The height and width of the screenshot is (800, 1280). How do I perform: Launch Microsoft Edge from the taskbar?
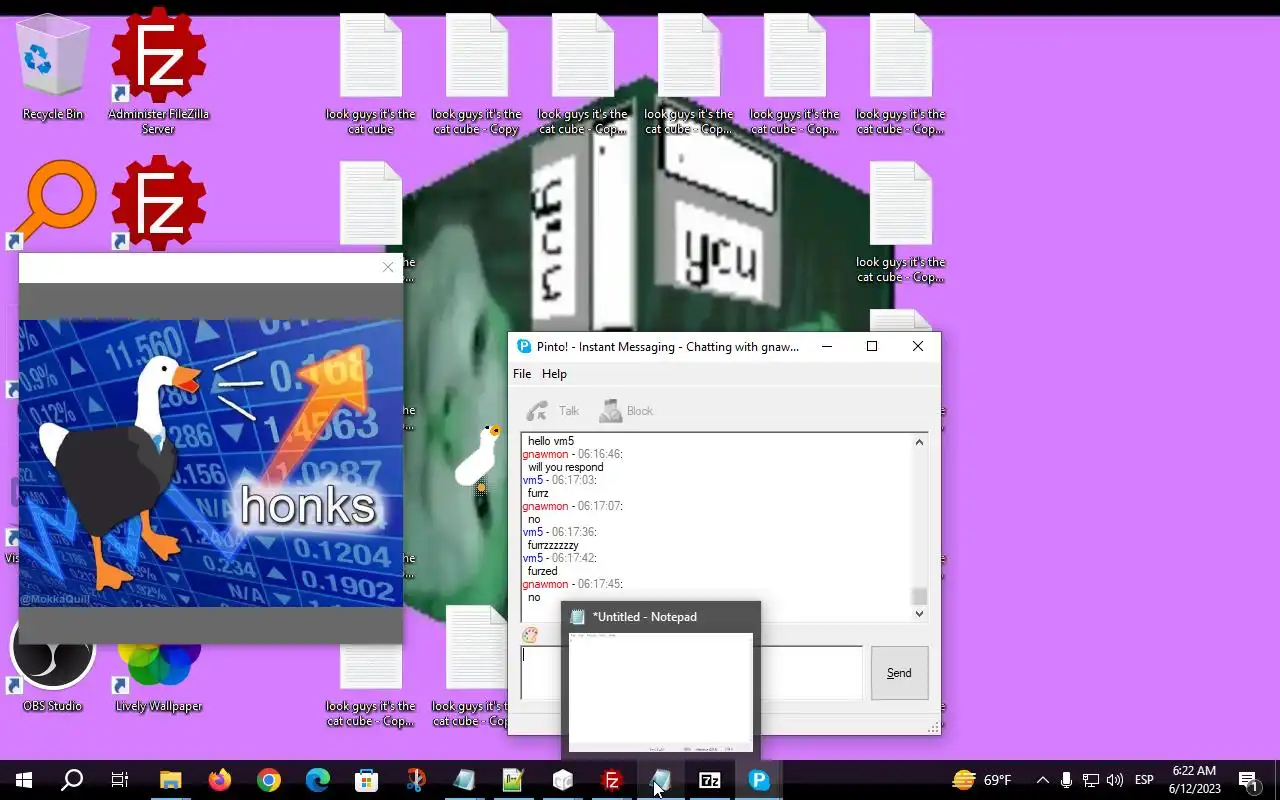click(317, 780)
